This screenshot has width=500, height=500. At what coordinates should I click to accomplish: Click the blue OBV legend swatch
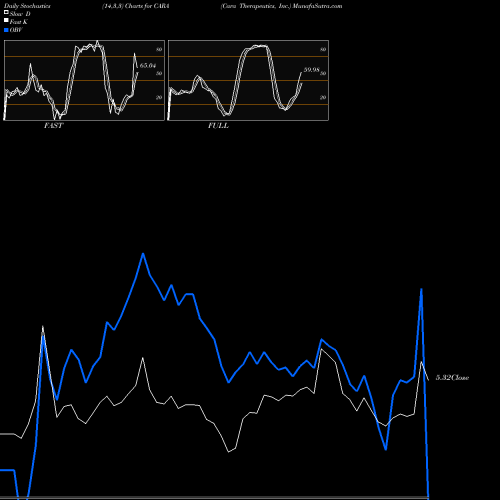pyautogui.click(x=6, y=30)
